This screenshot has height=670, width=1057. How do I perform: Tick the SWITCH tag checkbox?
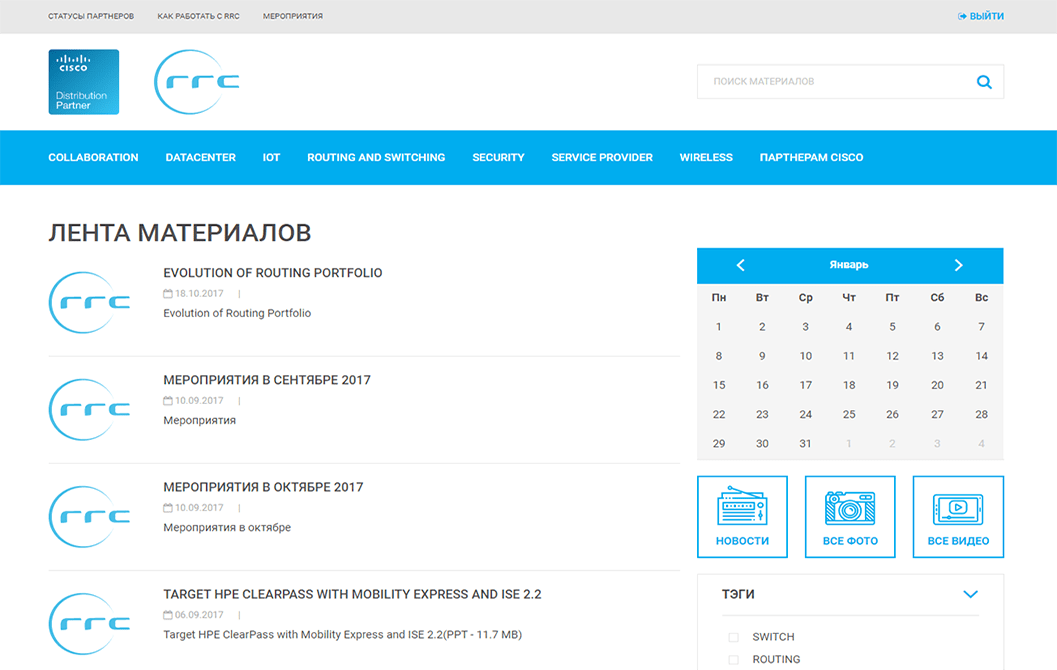tap(733, 637)
